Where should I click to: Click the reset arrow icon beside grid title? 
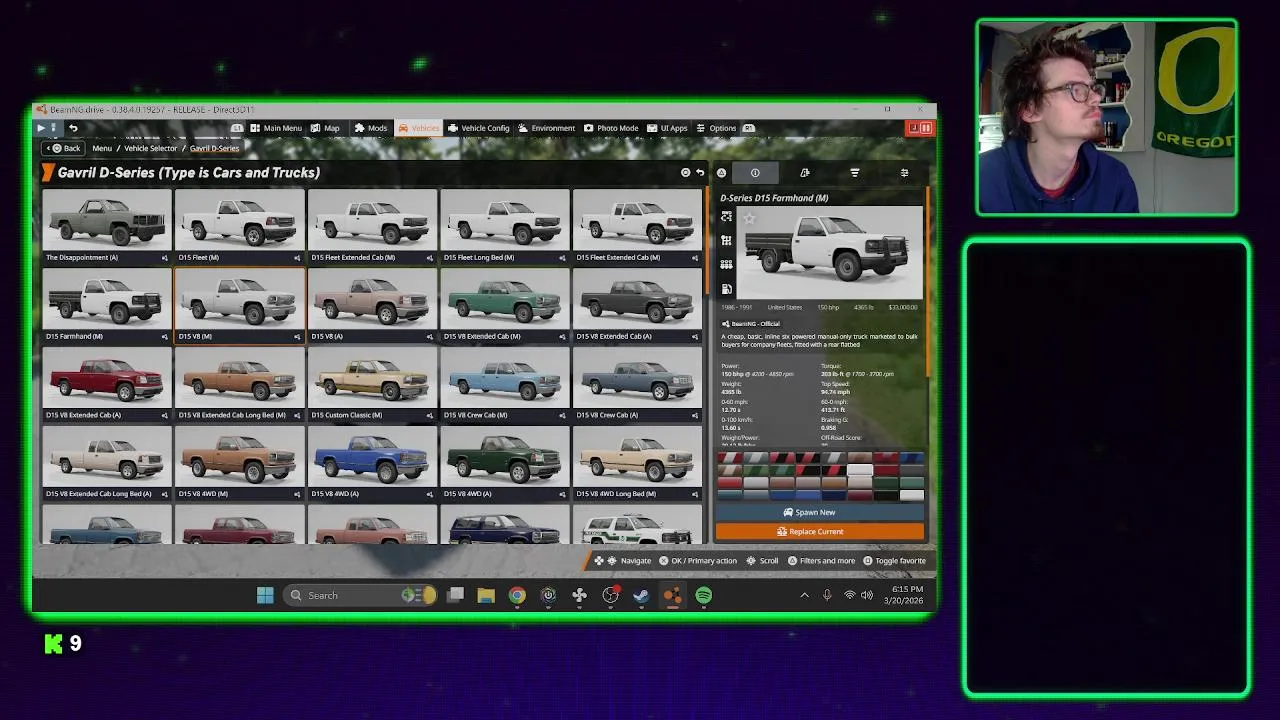point(699,173)
